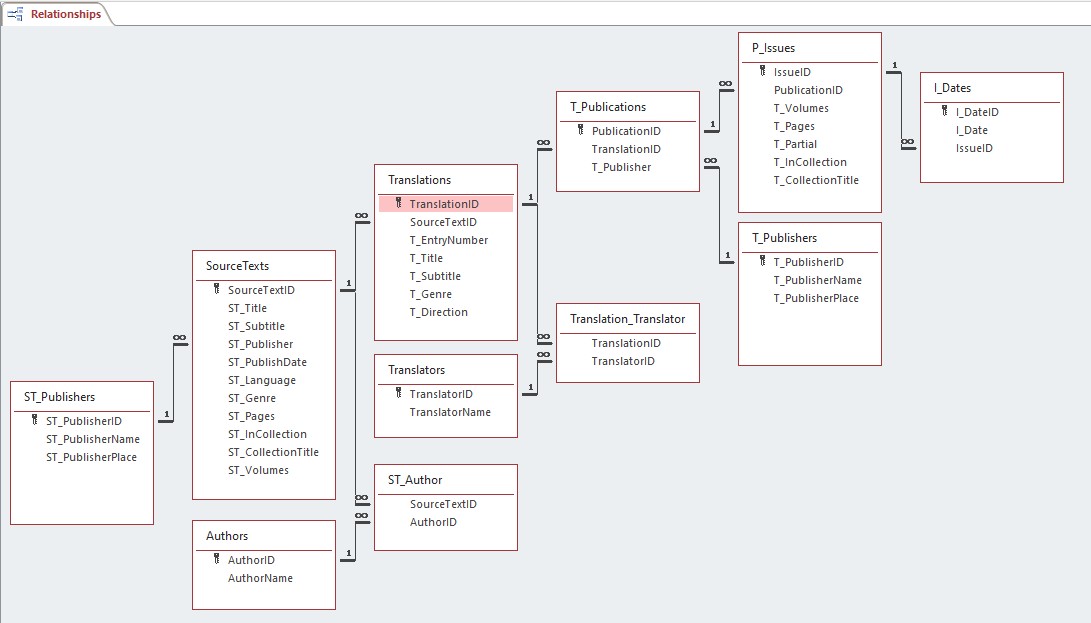Select the ST_Volumes field
This screenshot has height=623, width=1091.
258,470
